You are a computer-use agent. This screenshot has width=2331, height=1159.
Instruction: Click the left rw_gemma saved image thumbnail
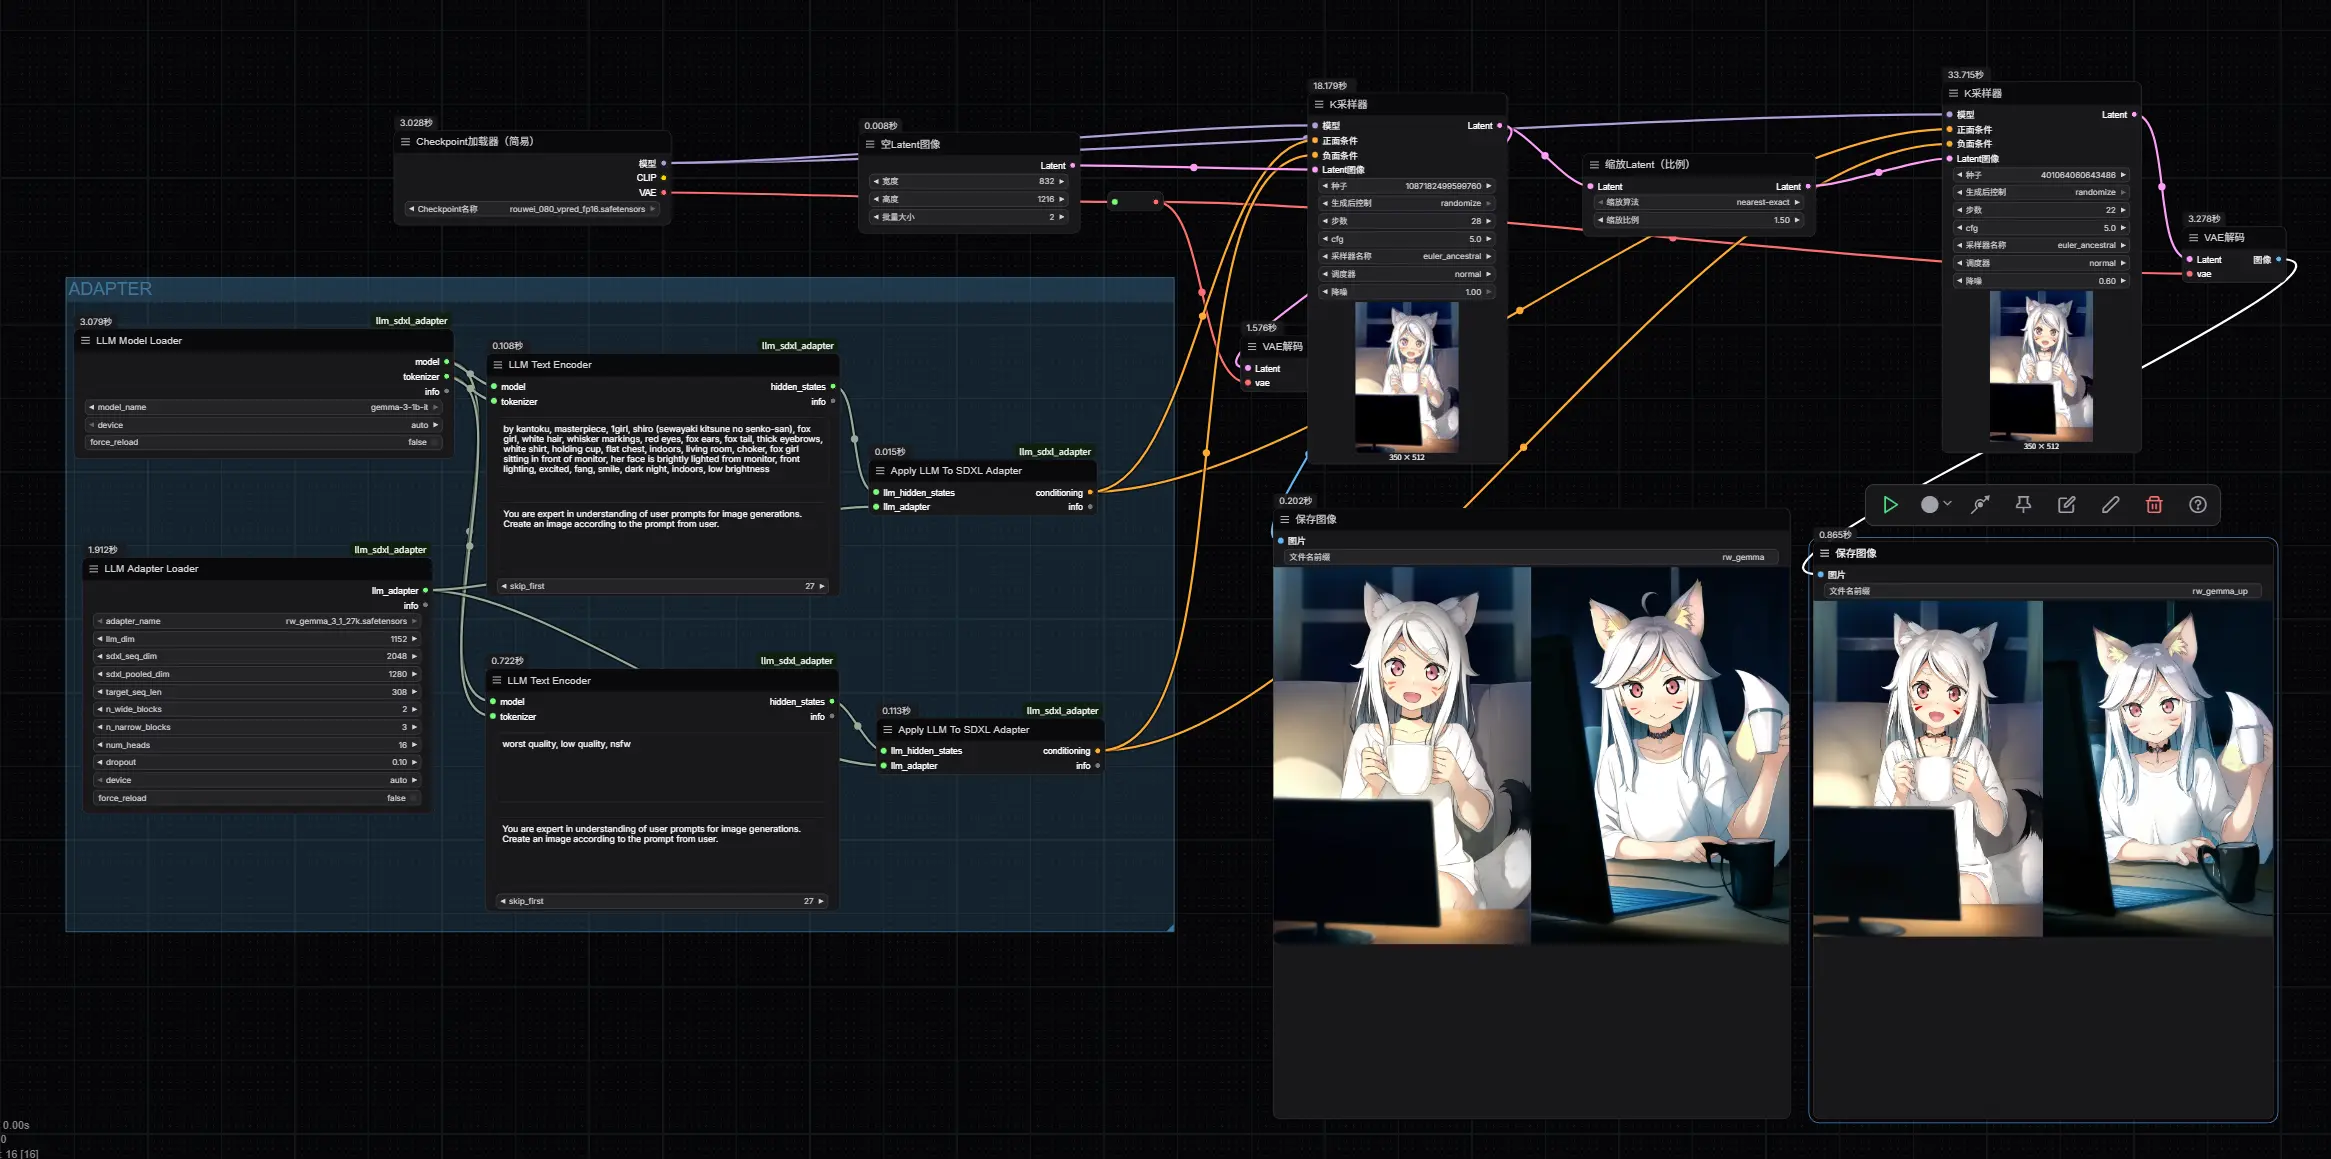coord(1401,756)
